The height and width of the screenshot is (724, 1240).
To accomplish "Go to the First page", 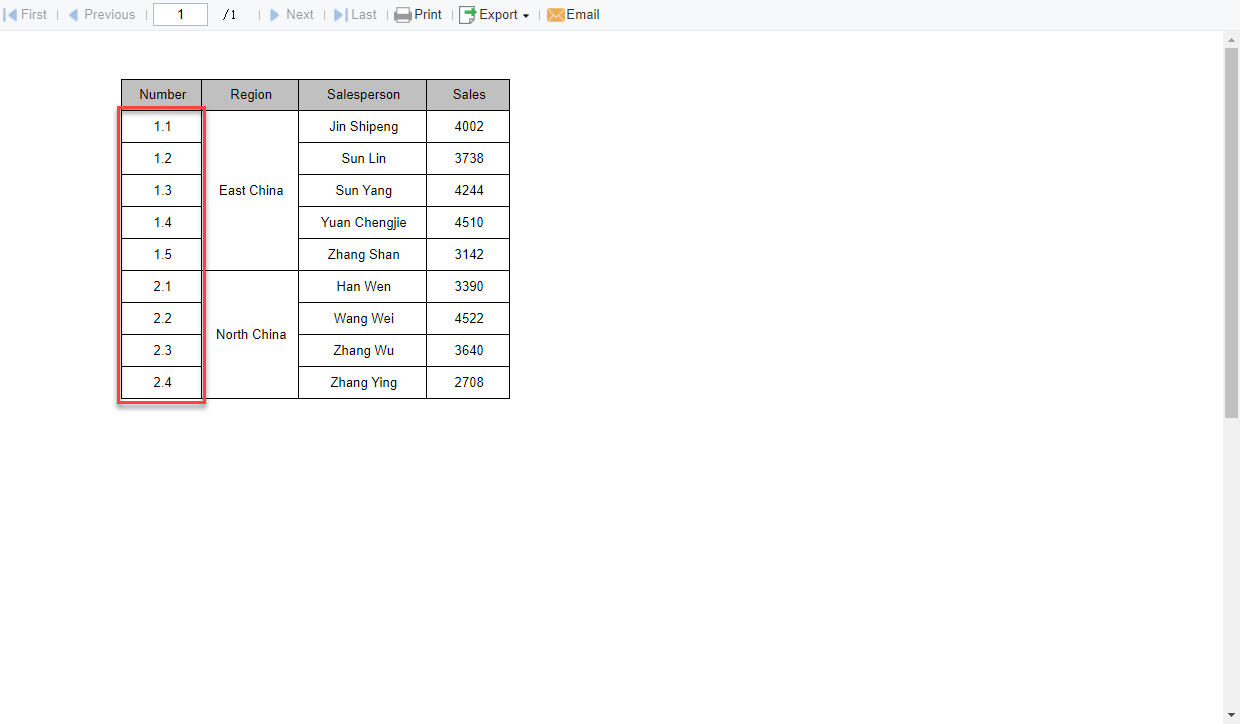I will coord(26,15).
